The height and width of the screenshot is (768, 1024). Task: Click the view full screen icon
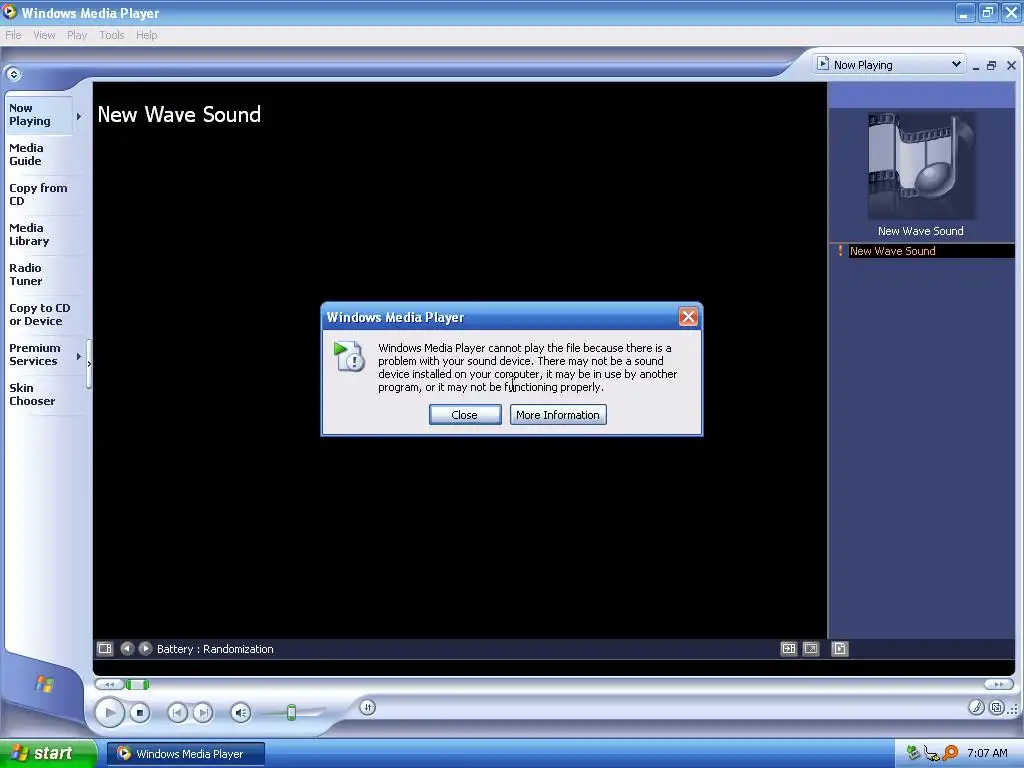pyautogui.click(x=811, y=648)
